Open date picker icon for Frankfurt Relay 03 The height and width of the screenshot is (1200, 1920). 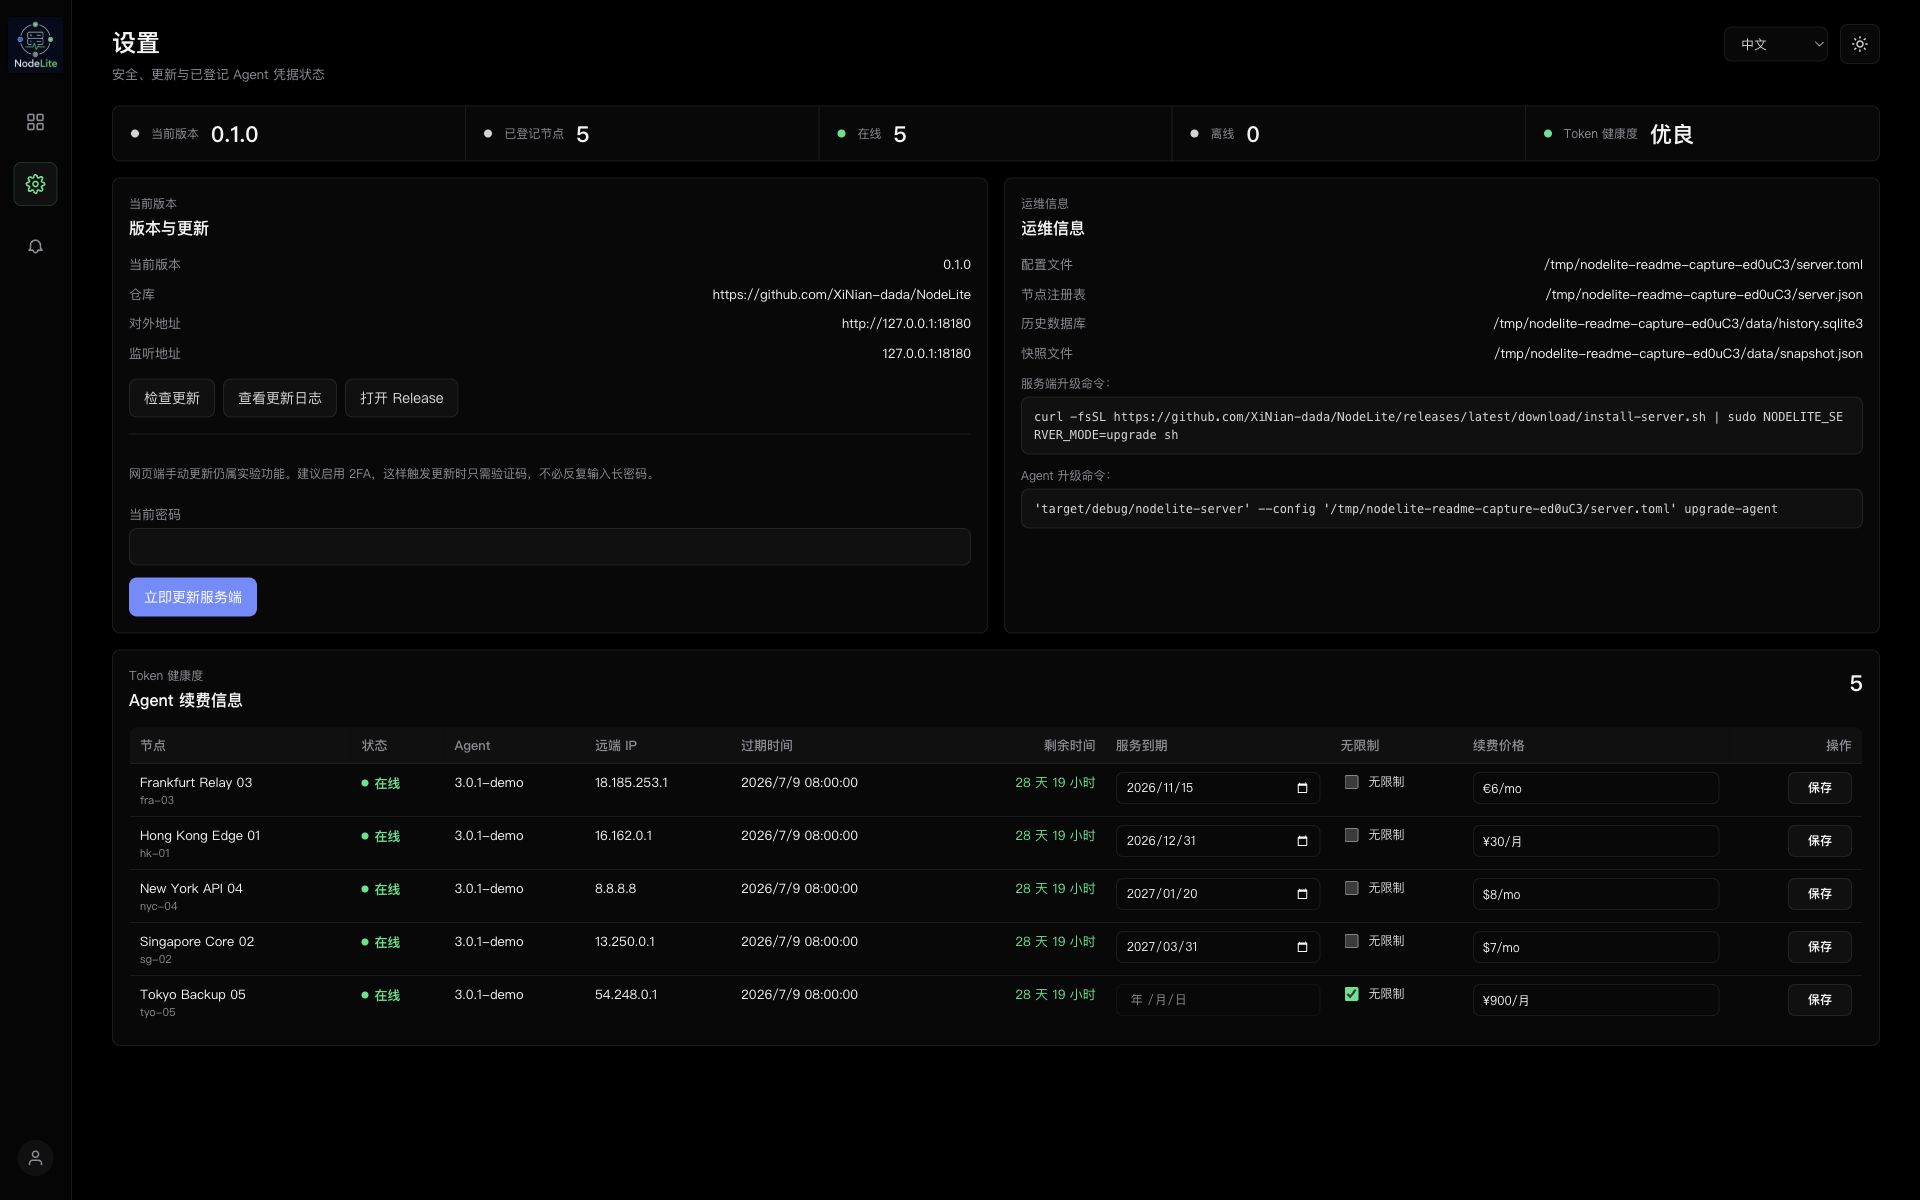[x=1302, y=788]
